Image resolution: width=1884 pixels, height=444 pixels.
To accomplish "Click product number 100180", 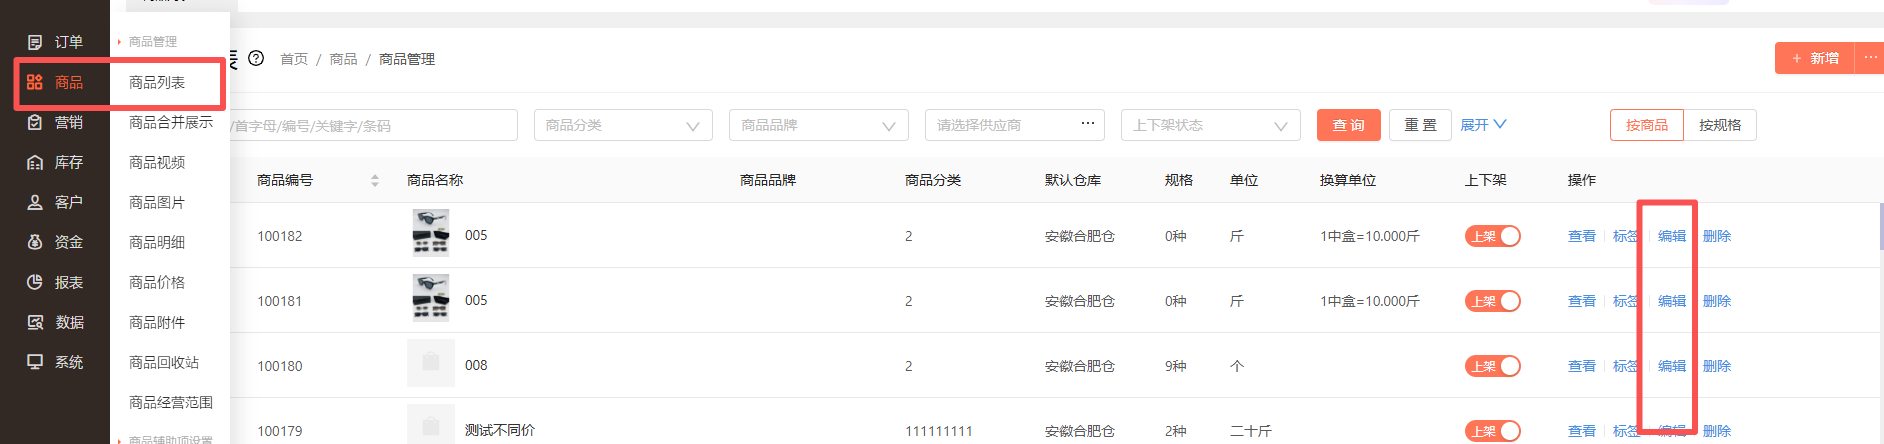I will click(280, 366).
